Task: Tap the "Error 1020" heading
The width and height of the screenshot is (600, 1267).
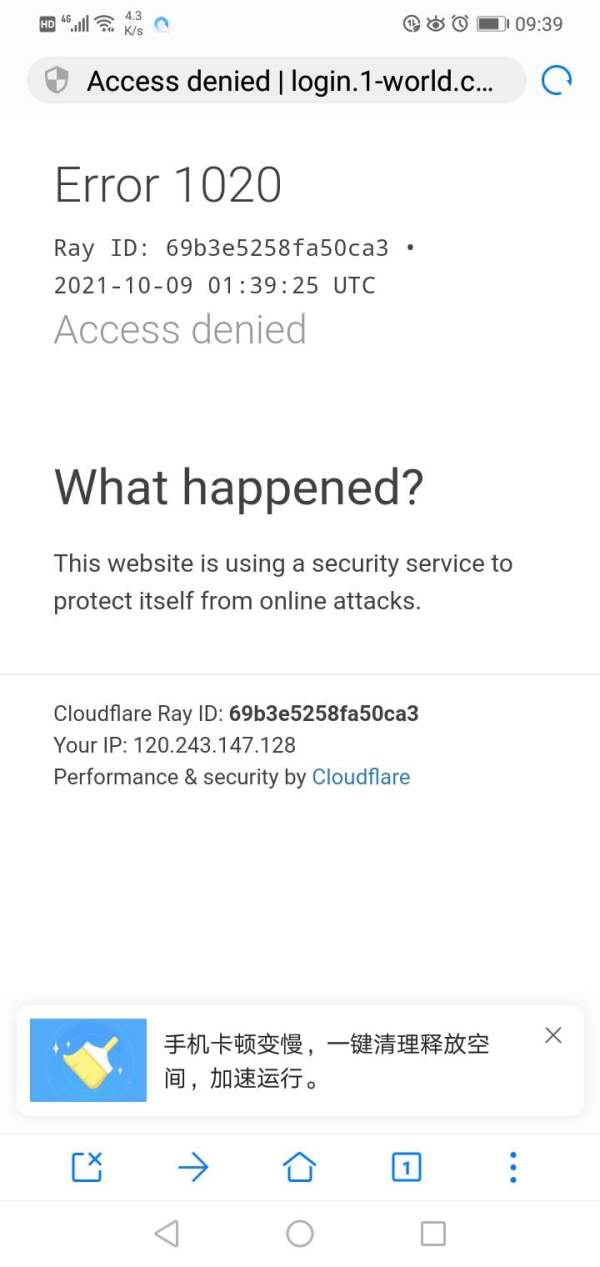Action: pos(168,186)
